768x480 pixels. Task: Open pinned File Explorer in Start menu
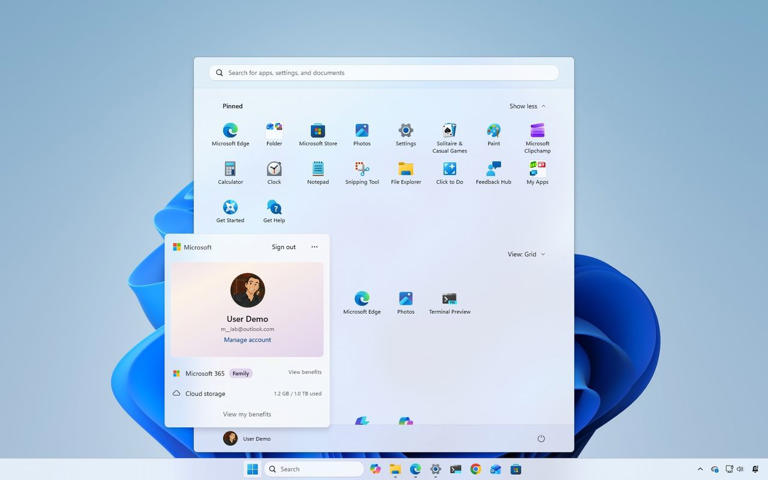click(406, 172)
